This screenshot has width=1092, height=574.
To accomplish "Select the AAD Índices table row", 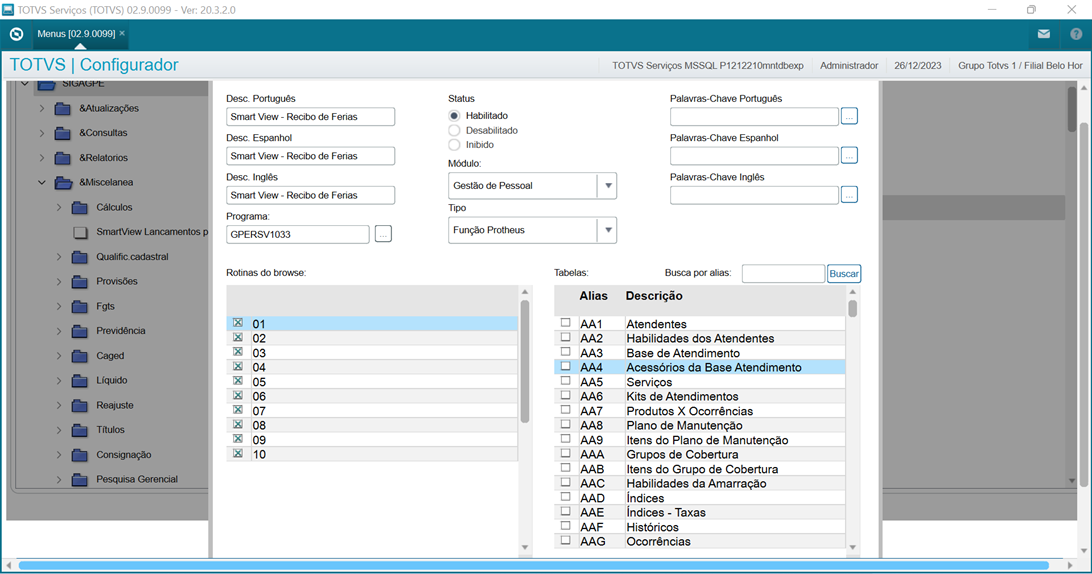I will coord(699,497).
